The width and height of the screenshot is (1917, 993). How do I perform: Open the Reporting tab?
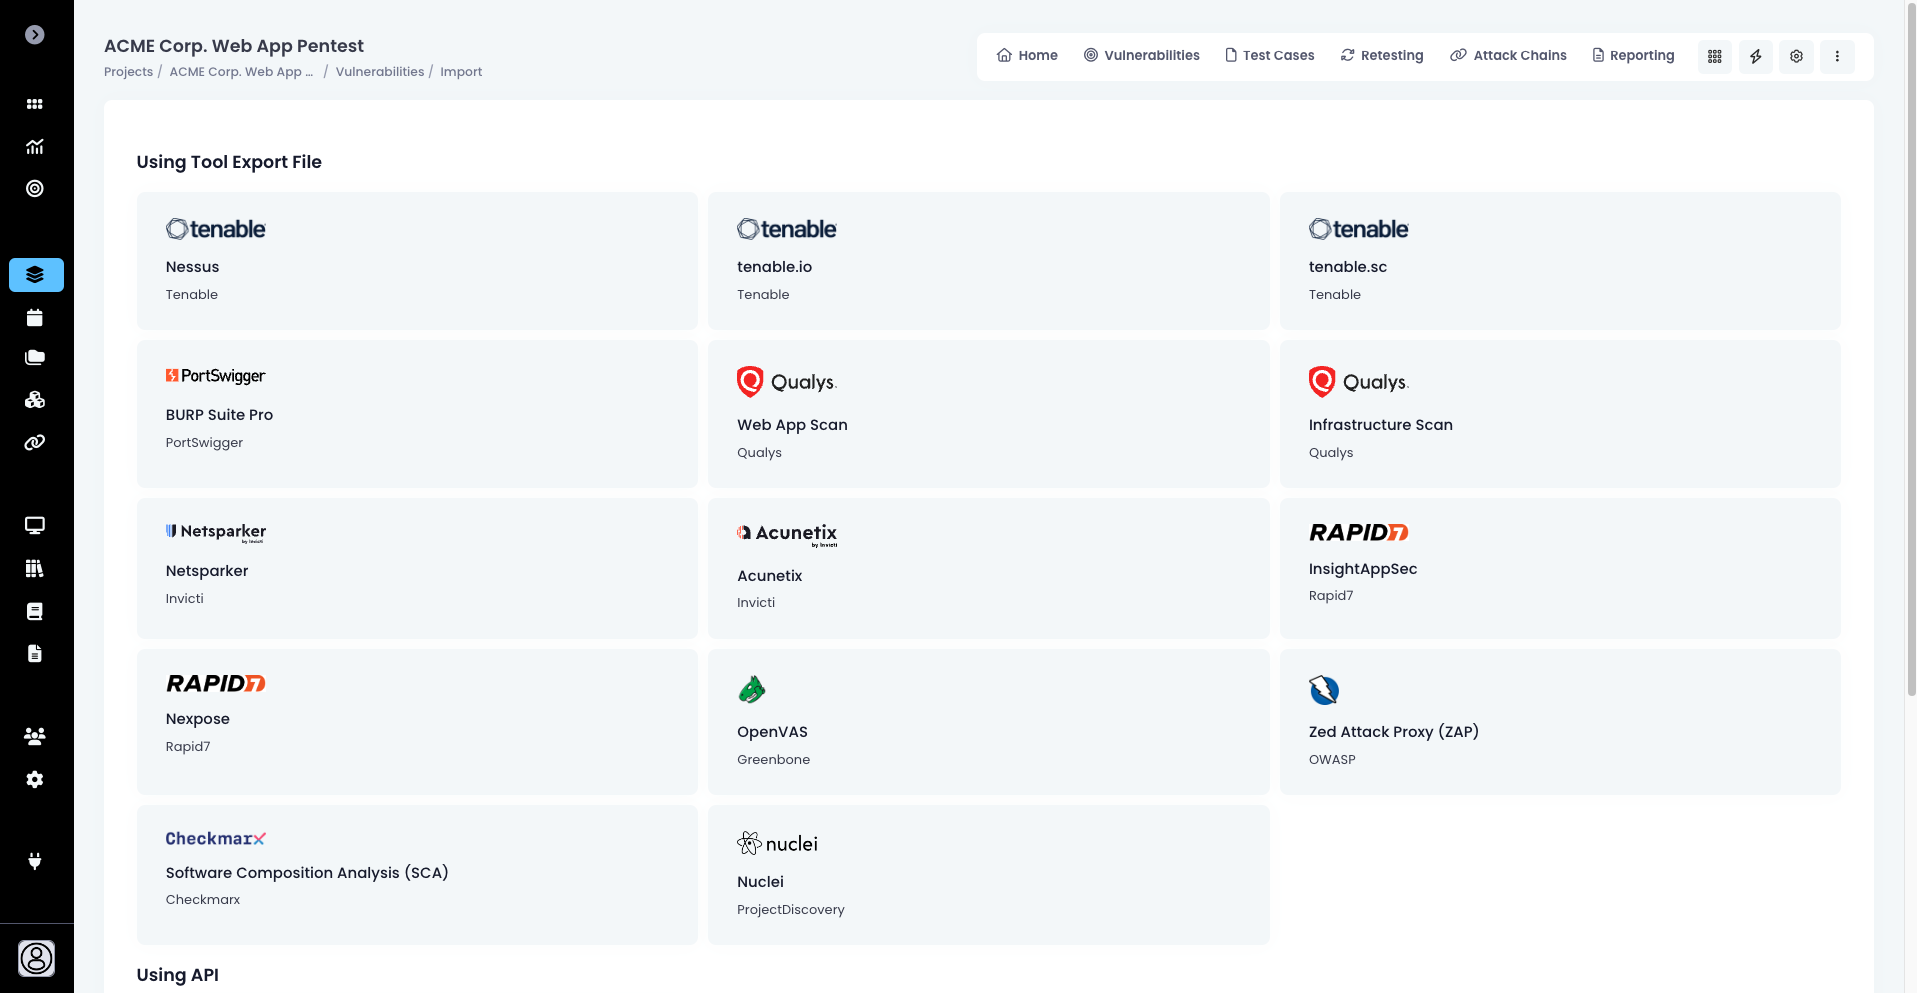pyautogui.click(x=1633, y=56)
